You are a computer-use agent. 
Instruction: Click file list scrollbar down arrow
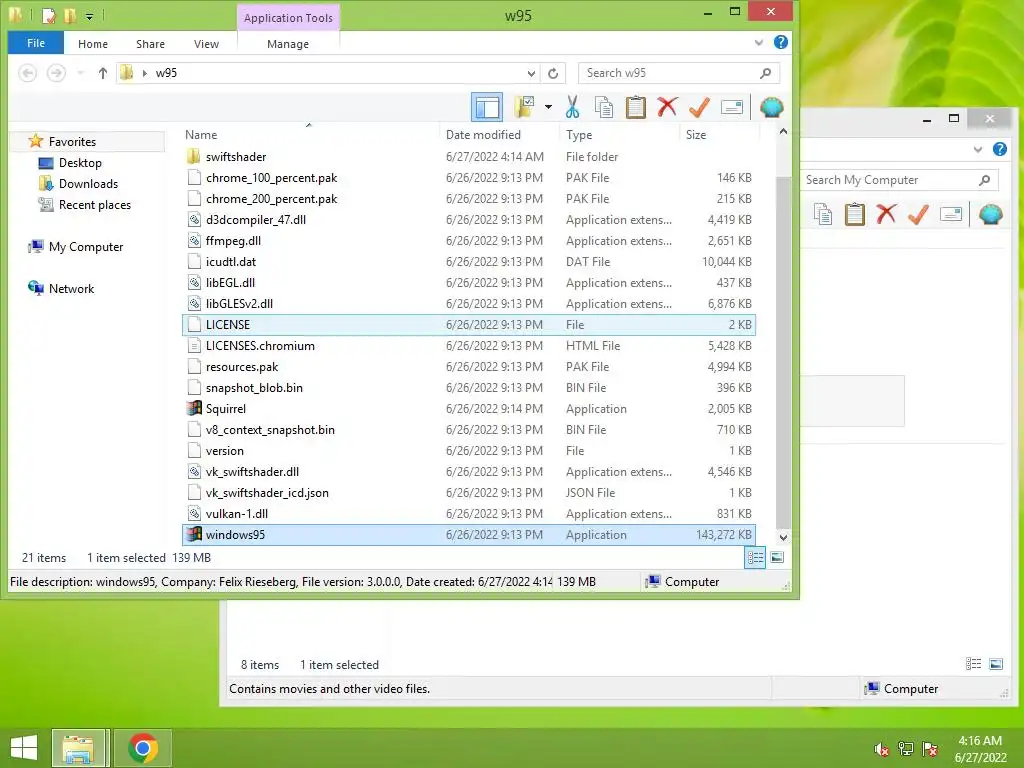(x=783, y=537)
